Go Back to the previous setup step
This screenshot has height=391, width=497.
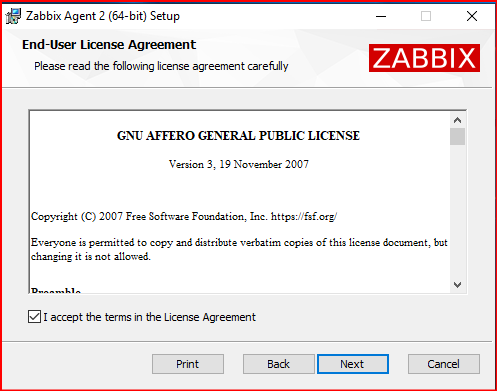pos(279,364)
